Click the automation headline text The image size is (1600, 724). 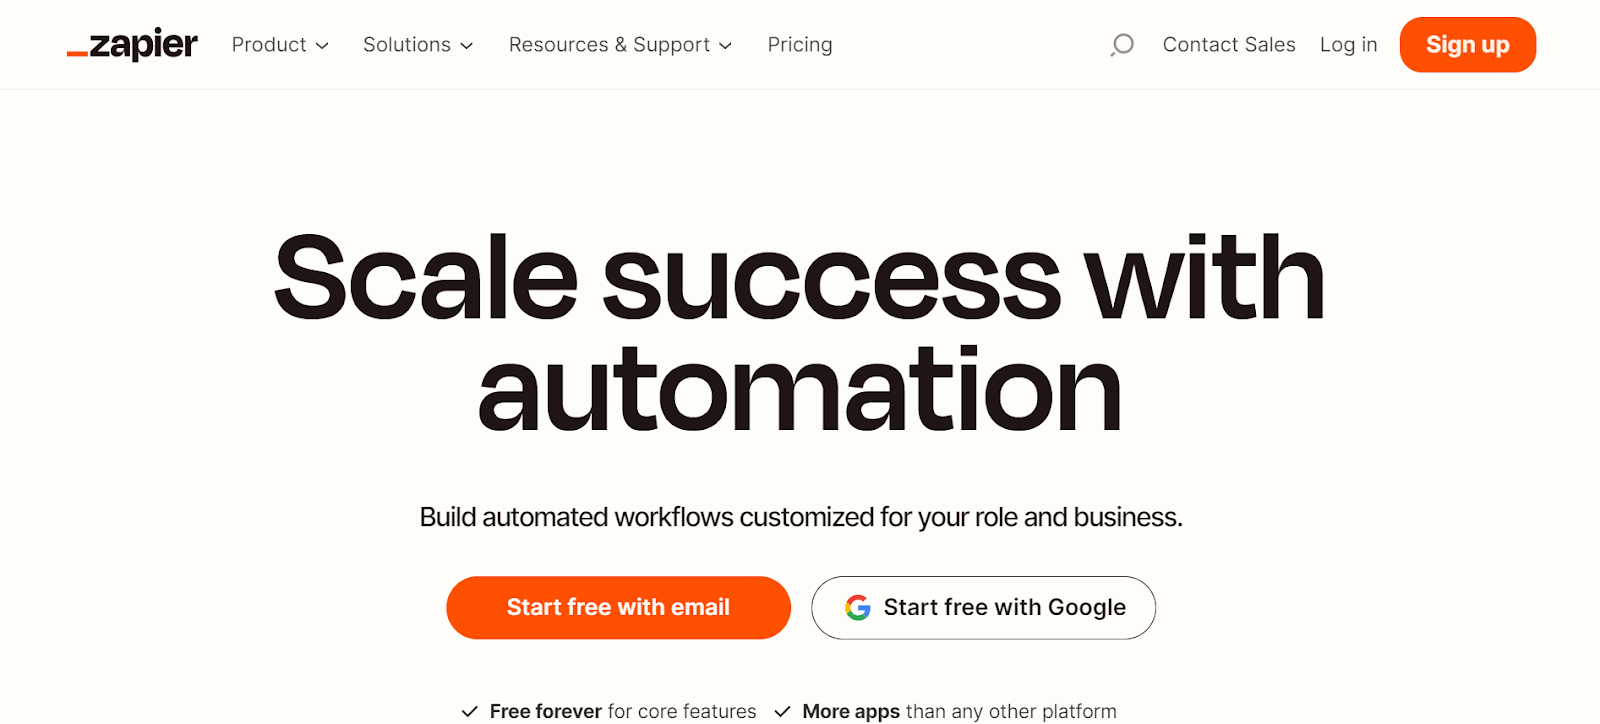point(800,385)
